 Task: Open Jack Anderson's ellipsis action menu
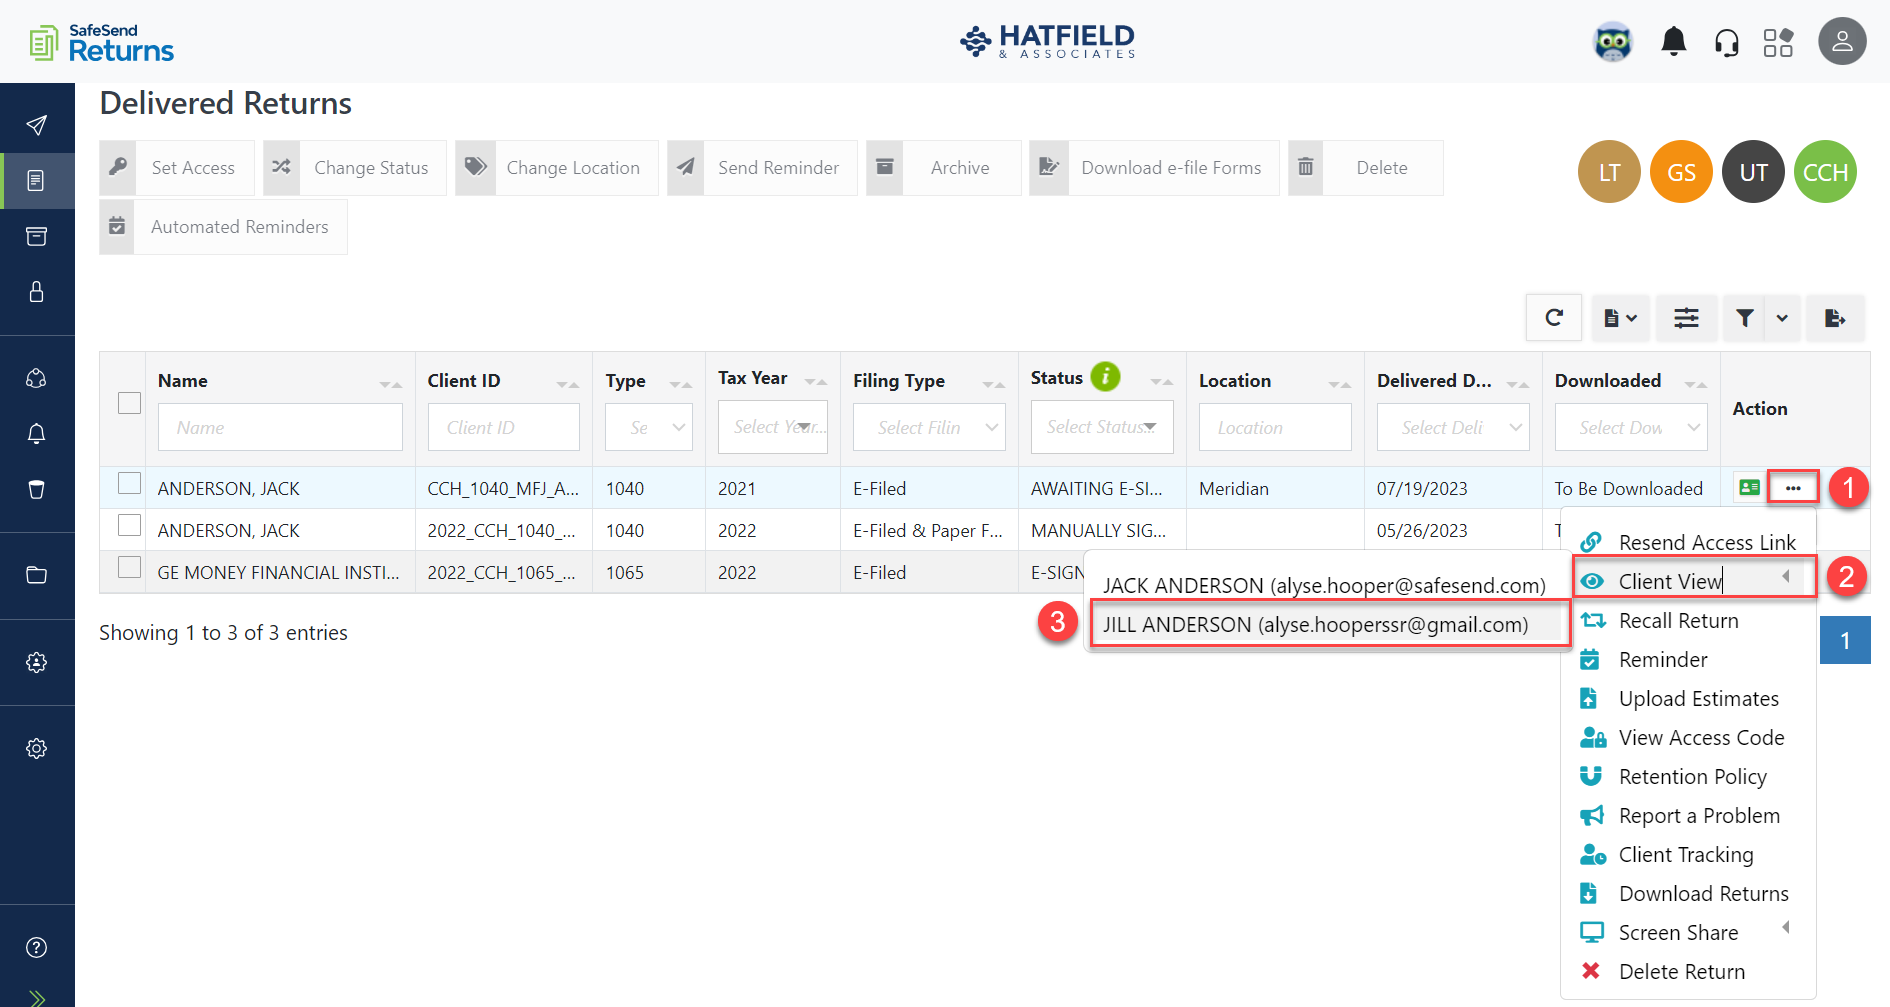(1793, 487)
